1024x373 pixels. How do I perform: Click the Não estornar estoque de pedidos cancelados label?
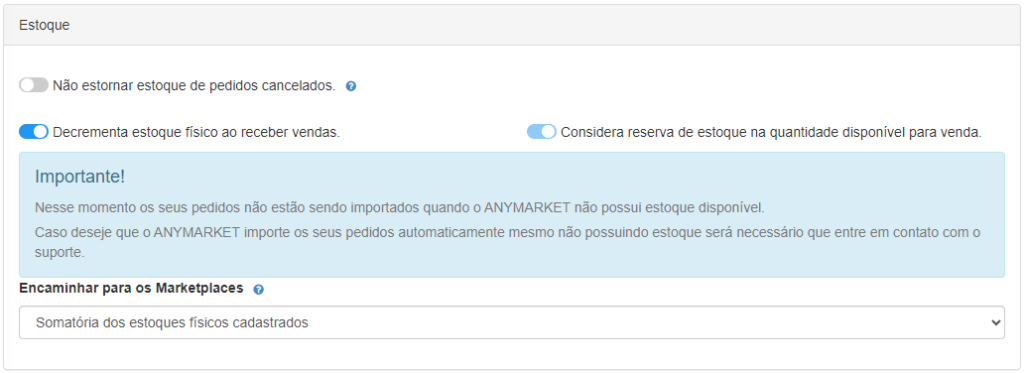pyautogui.click(x=194, y=86)
